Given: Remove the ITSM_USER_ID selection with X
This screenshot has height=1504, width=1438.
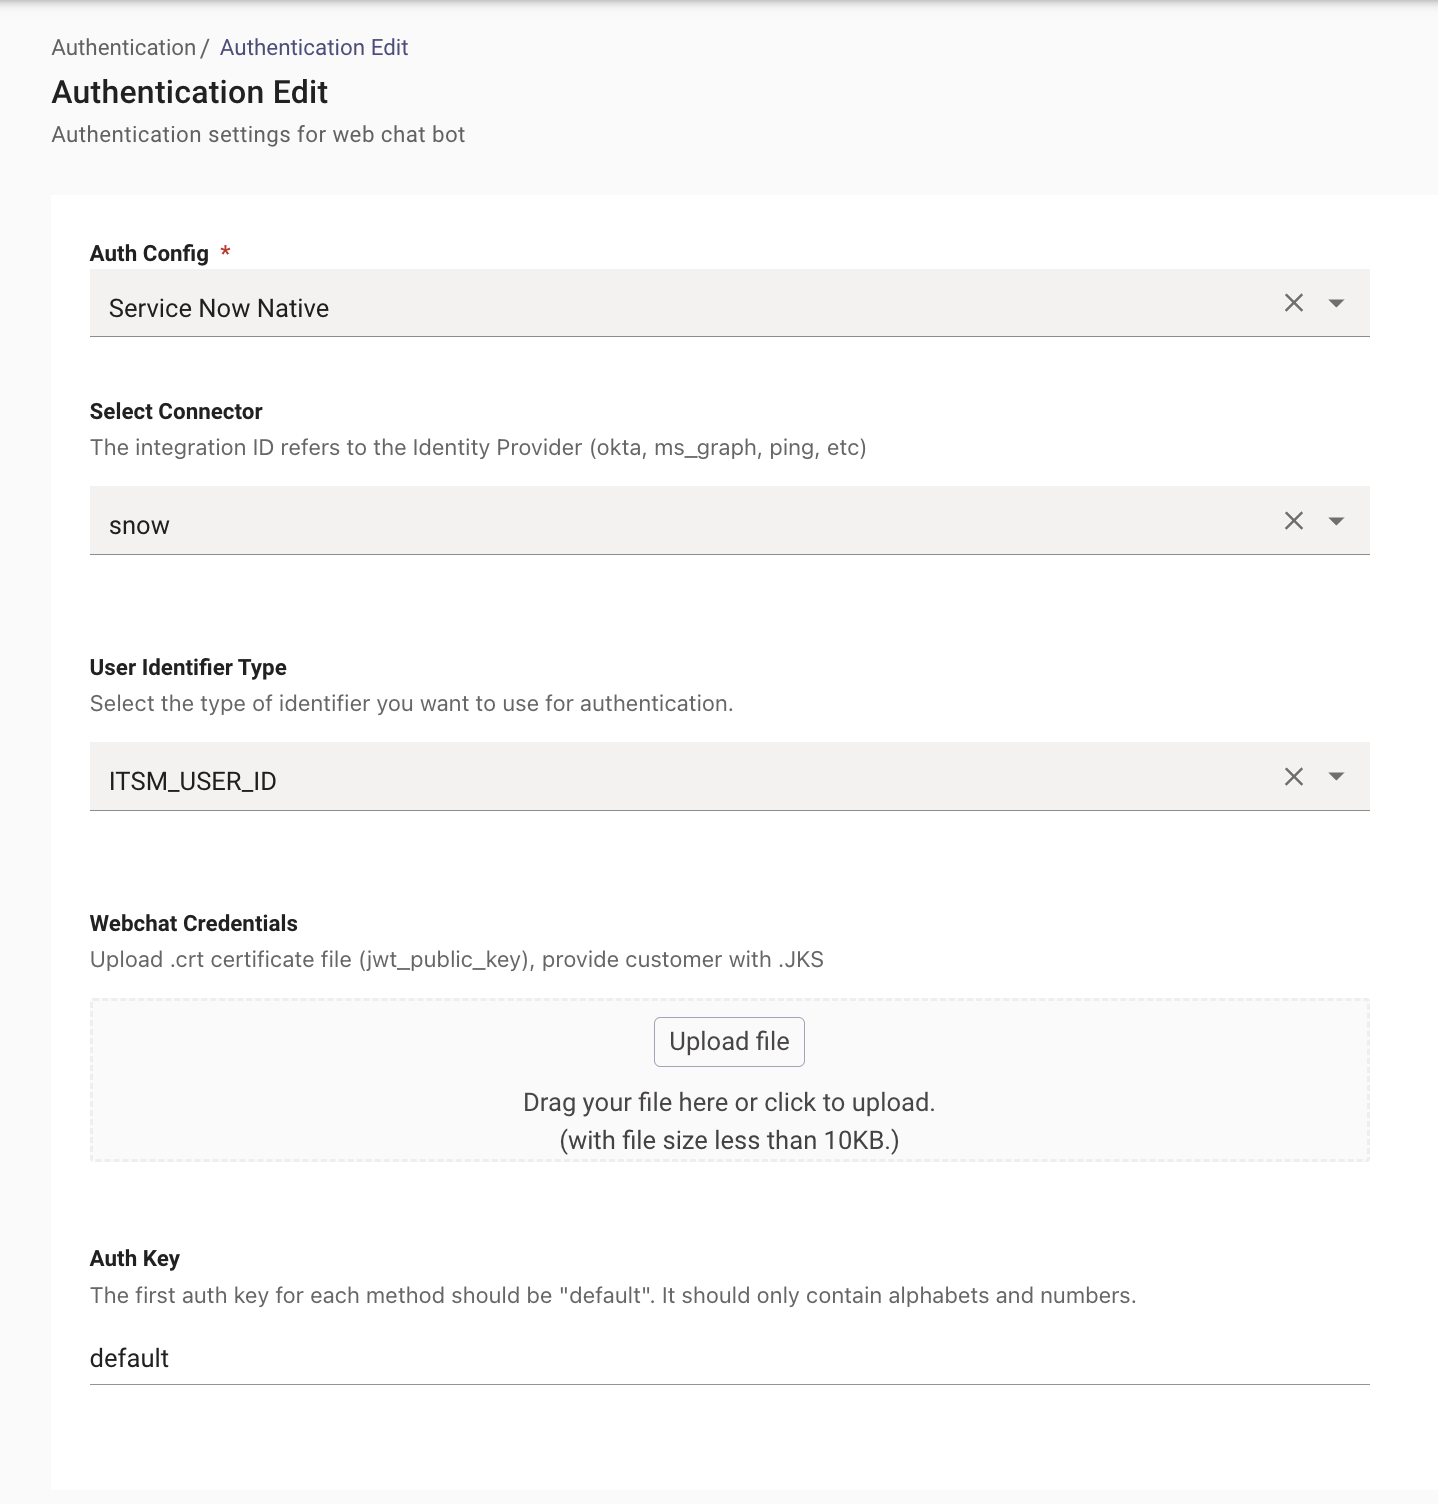Looking at the screenshot, I should (1293, 777).
